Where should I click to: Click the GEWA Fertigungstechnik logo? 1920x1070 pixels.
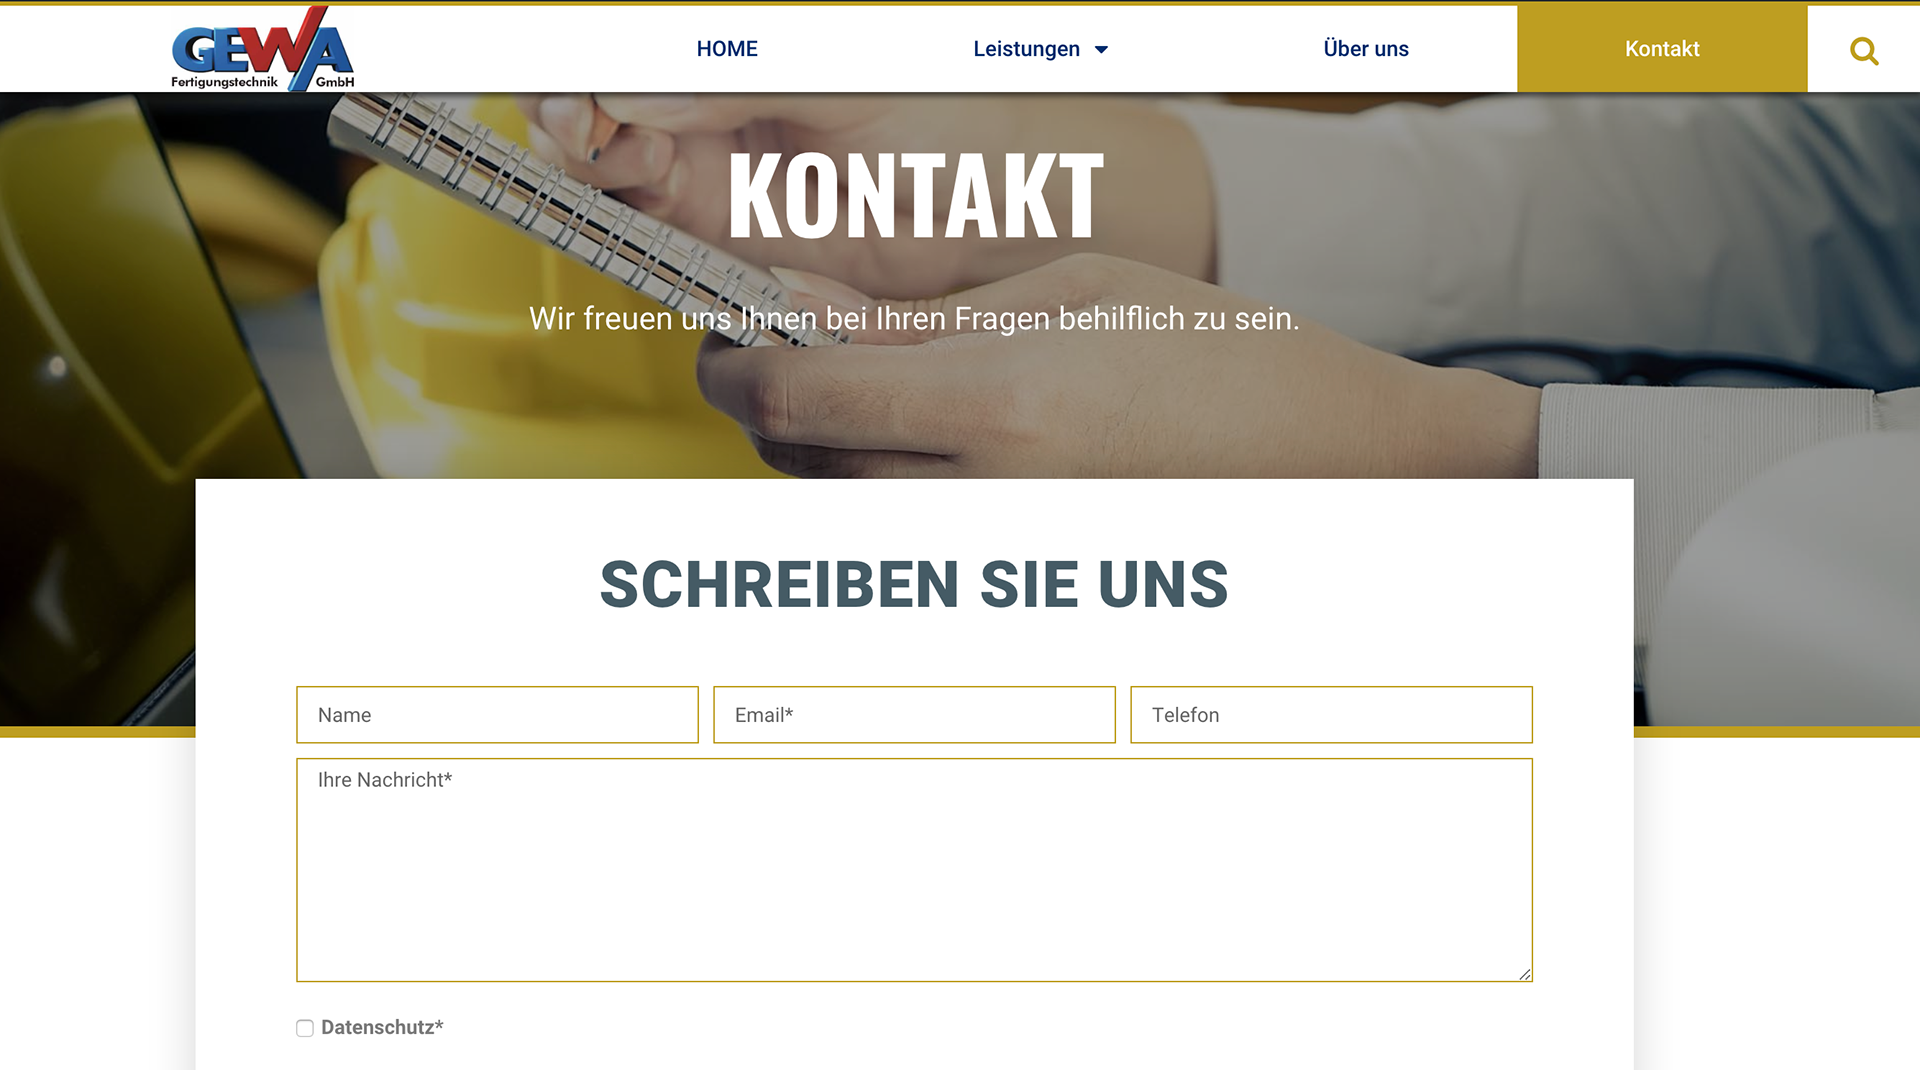(263, 49)
